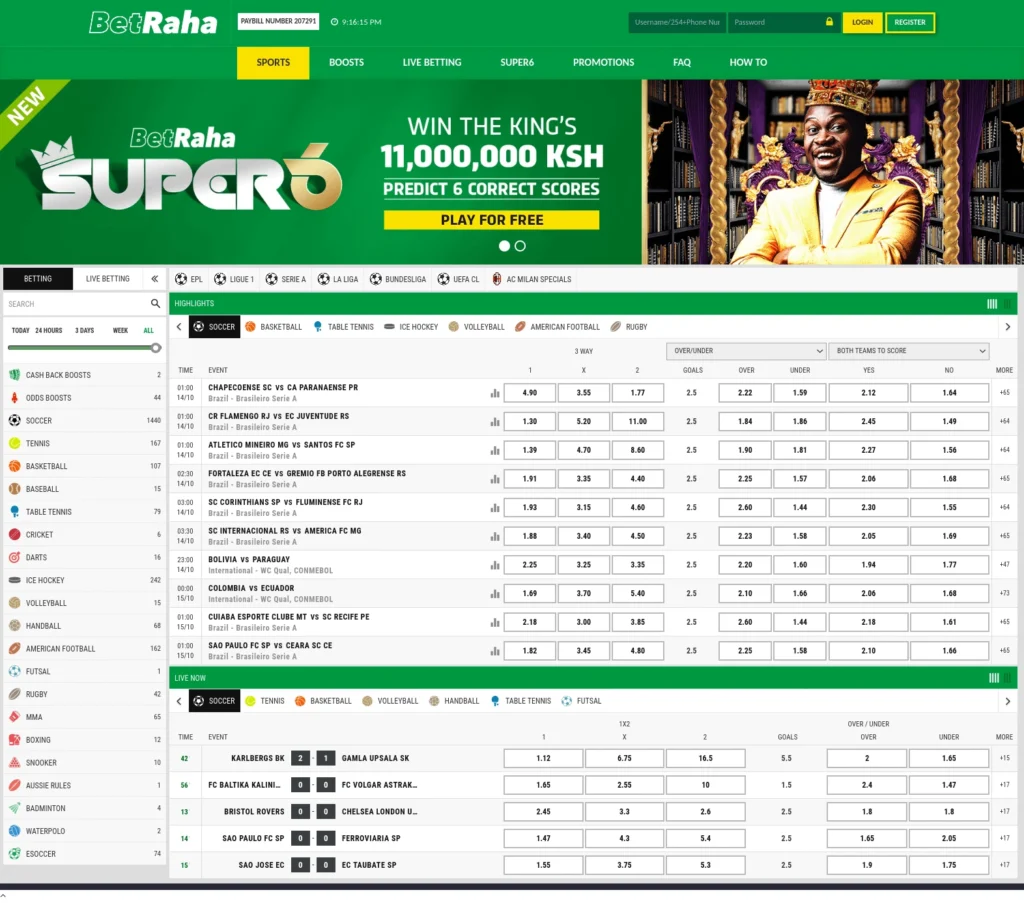Open Both Teams To Score dropdown
The image size is (1024, 903).
pos(909,351)
